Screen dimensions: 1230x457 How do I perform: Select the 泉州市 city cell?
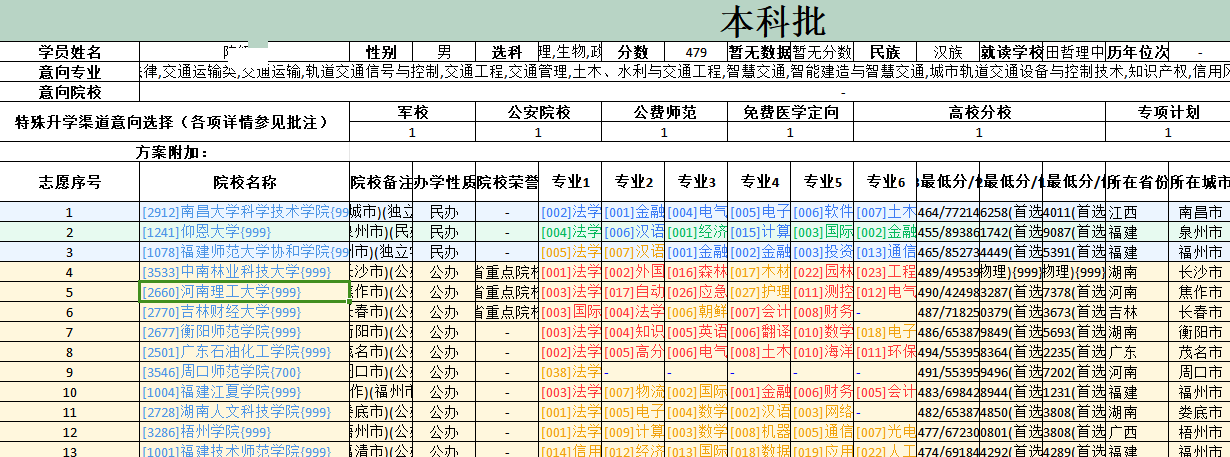pos(1199,232)
